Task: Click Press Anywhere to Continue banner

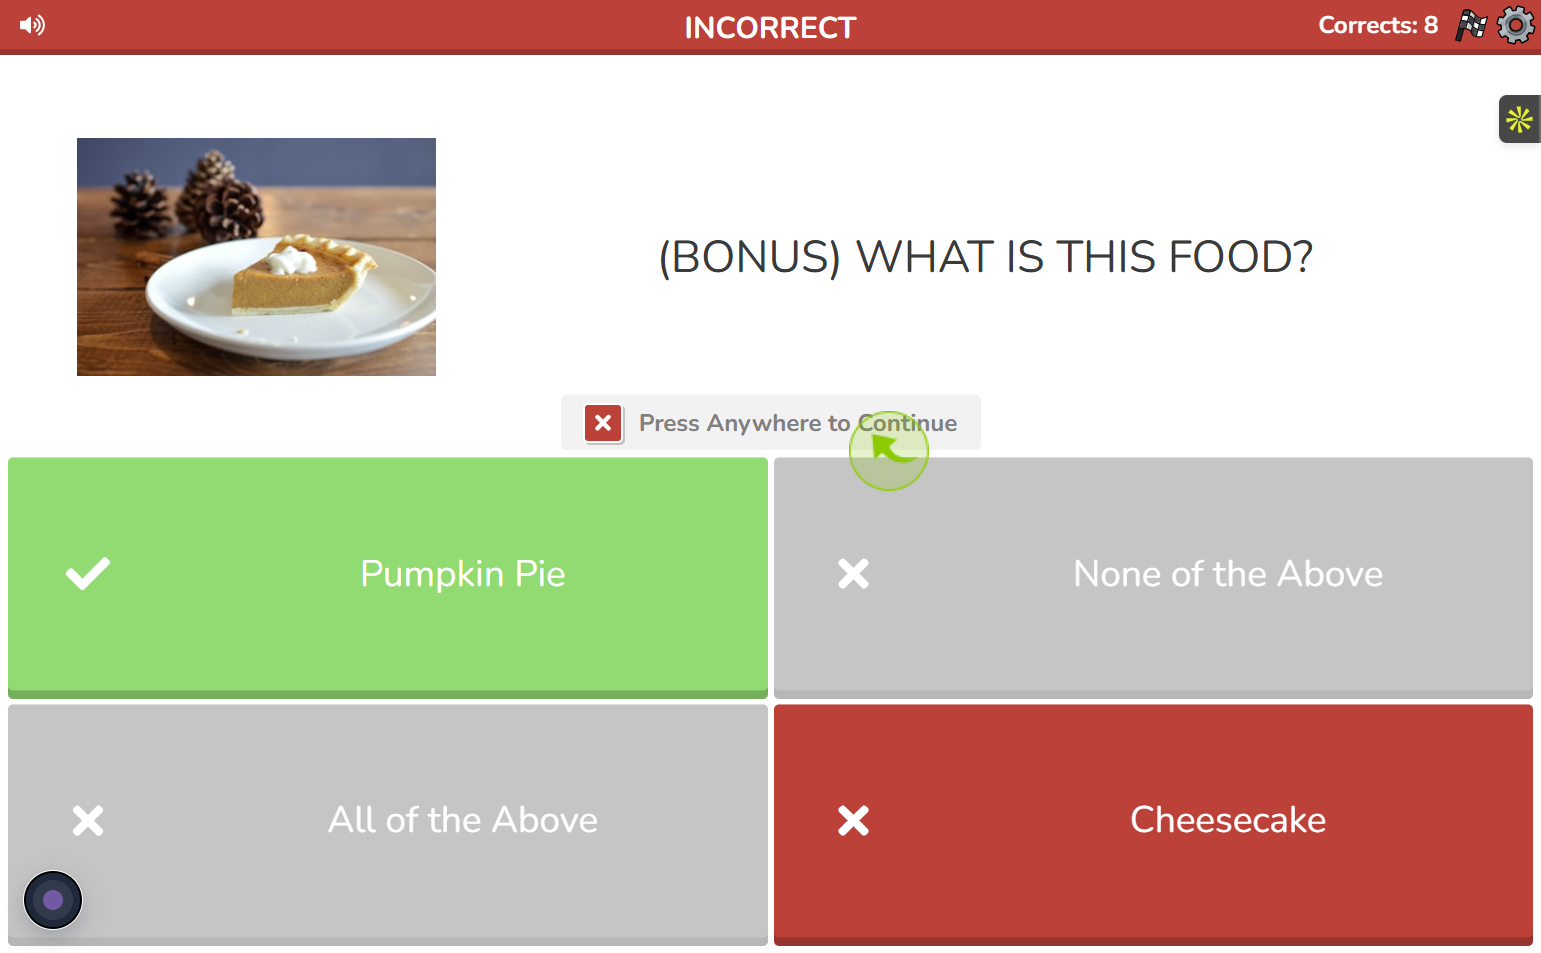Action: click(x=771, y=423)
